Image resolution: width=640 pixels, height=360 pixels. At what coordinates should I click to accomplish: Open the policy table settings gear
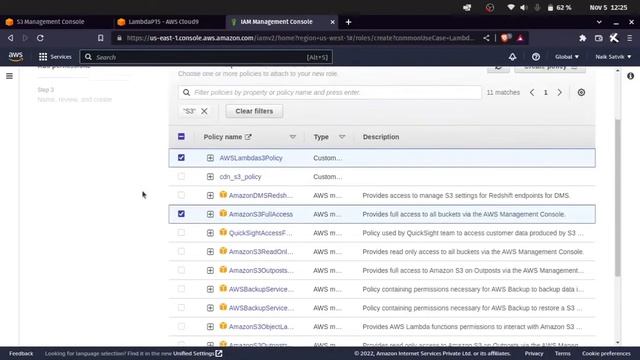(581, 93)
